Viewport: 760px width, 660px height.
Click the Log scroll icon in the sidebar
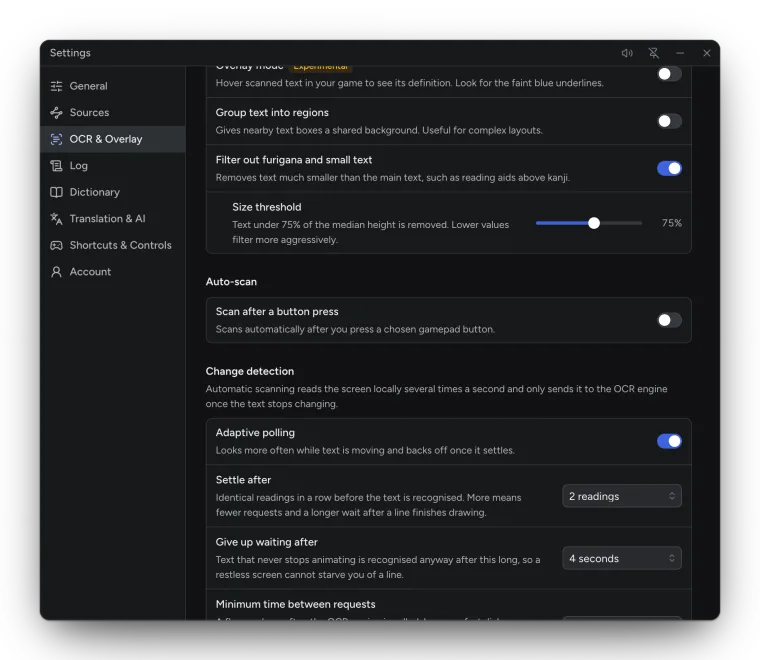pos(56,166)
